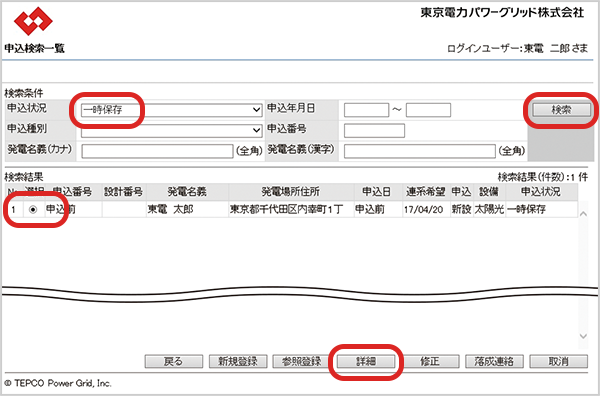Screen dimensions: 600x396
Task: Click the 発電名義(カナ) text field
Action: 157,151
